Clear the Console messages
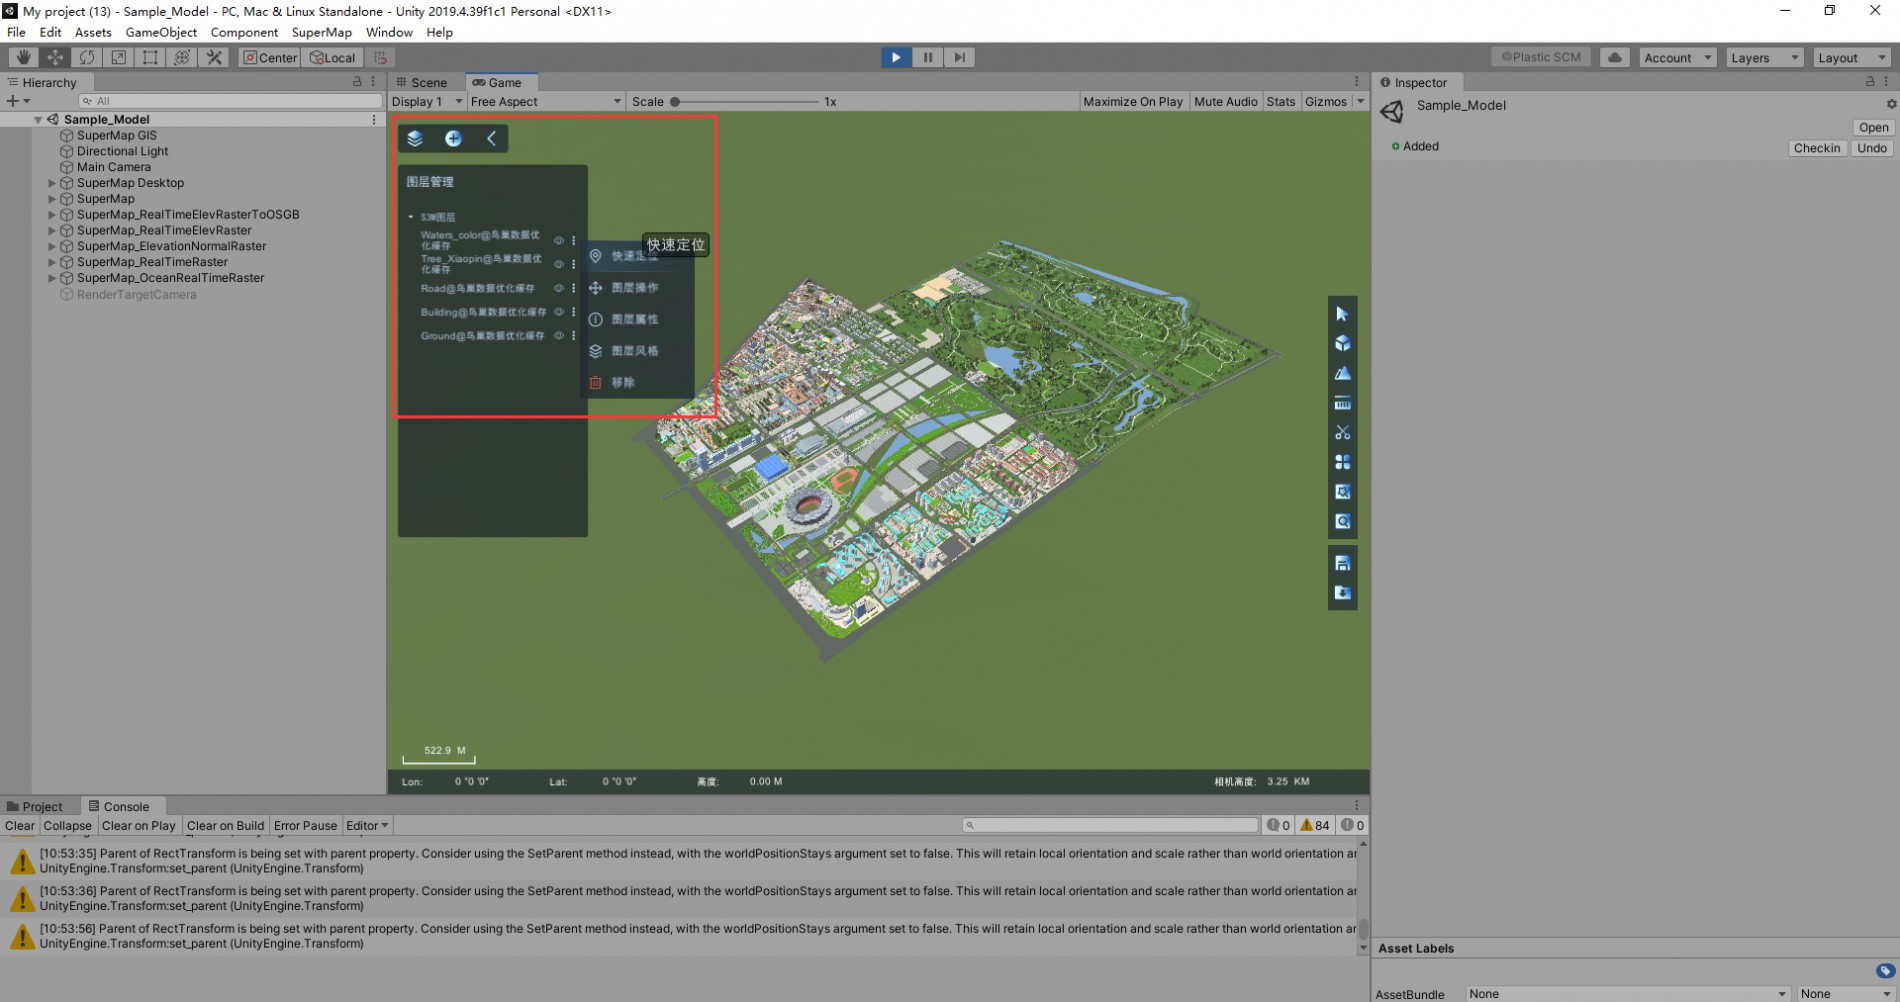This screenshot has height=1002, width=1900. point(19,826)
